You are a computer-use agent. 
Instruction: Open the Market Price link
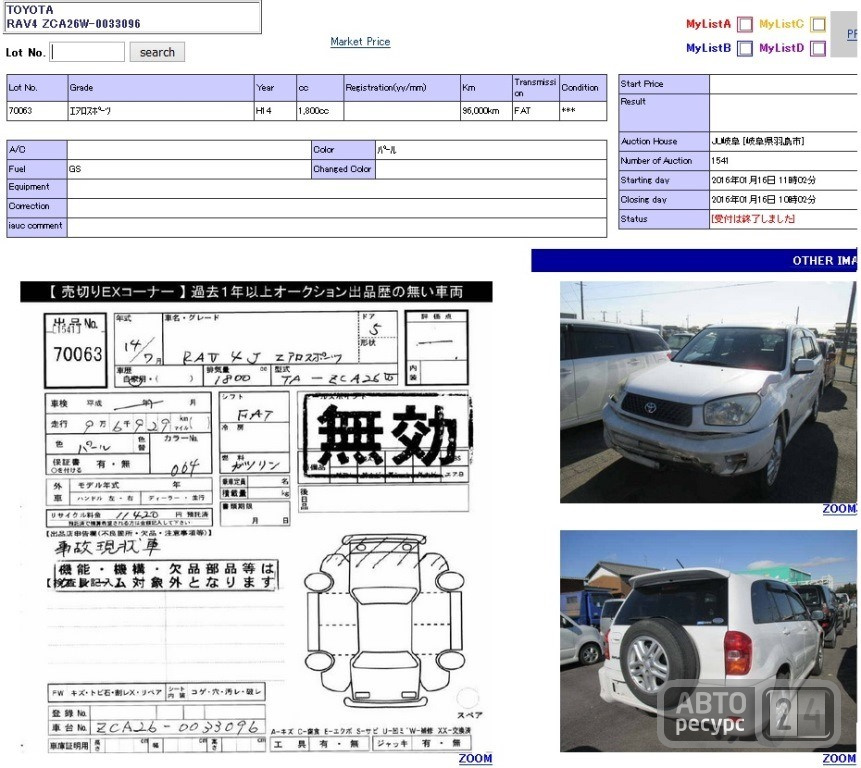click(x=360, y=41)
